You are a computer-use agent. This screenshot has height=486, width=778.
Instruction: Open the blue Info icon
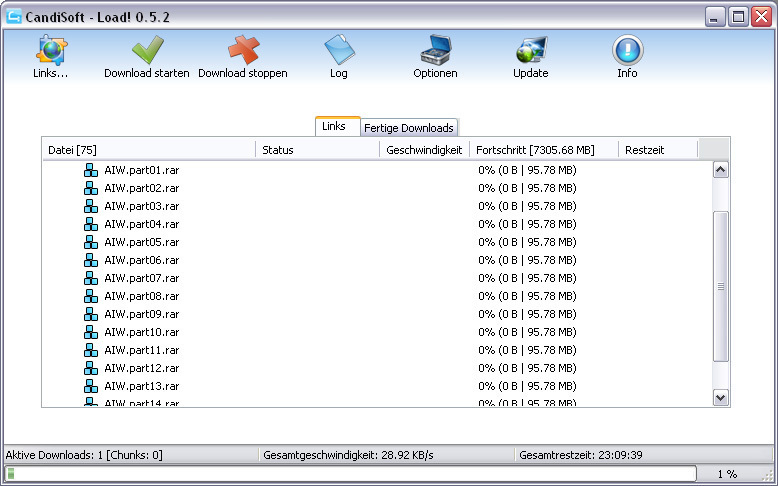coord(628,50)
